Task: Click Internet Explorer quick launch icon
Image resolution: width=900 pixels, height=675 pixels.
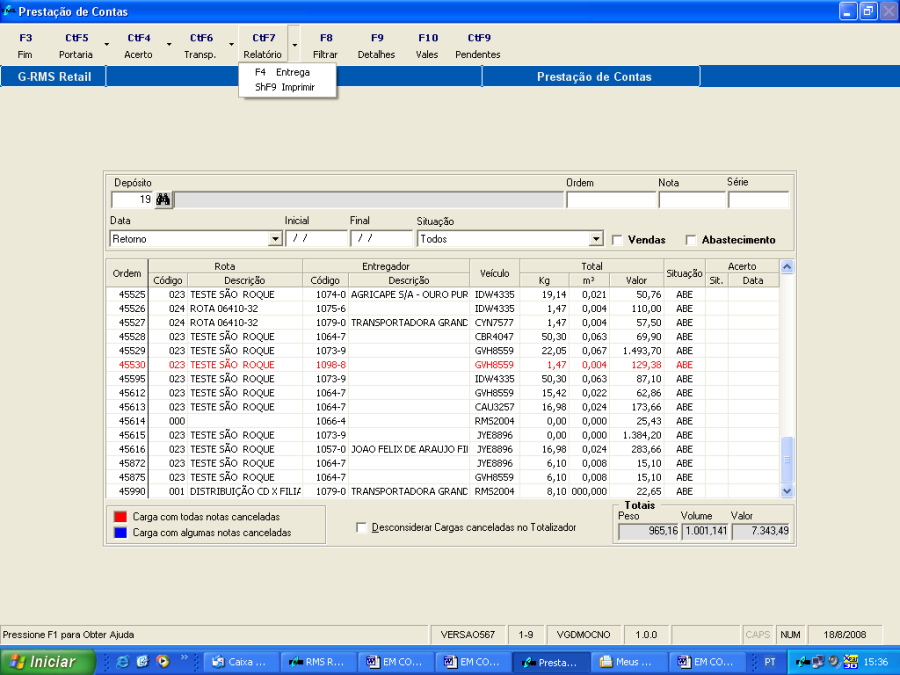Action: [x=122, y=662]
